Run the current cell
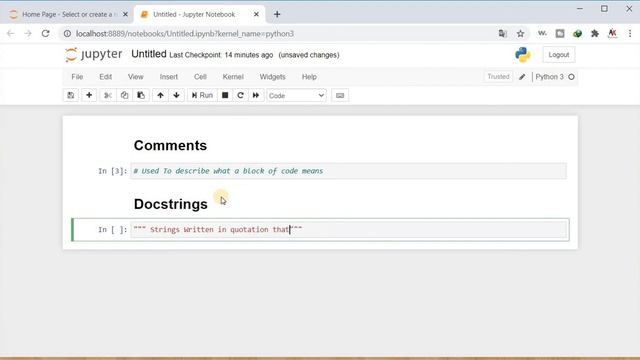Viewport: 640px width, 360px height. tap(202, 96)
